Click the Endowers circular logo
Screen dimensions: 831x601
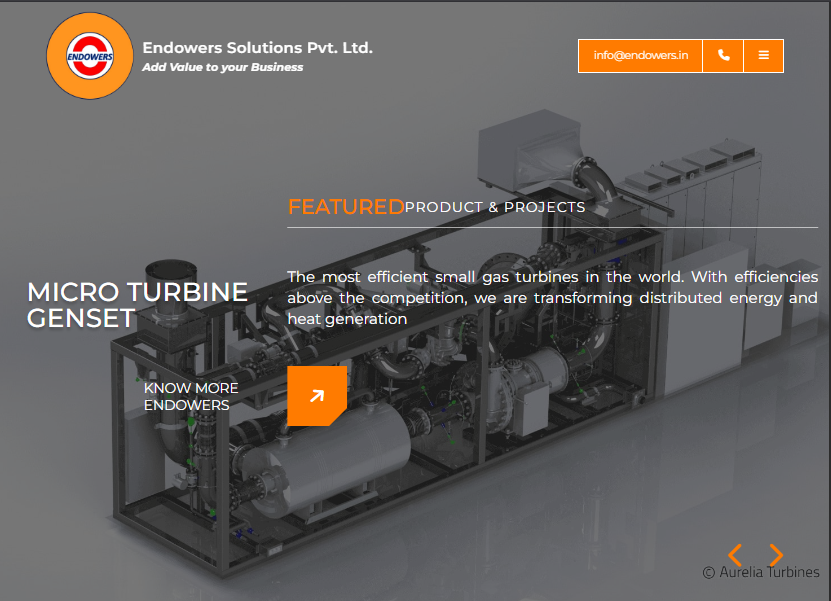pyautogui.click(x=90, y=56)
